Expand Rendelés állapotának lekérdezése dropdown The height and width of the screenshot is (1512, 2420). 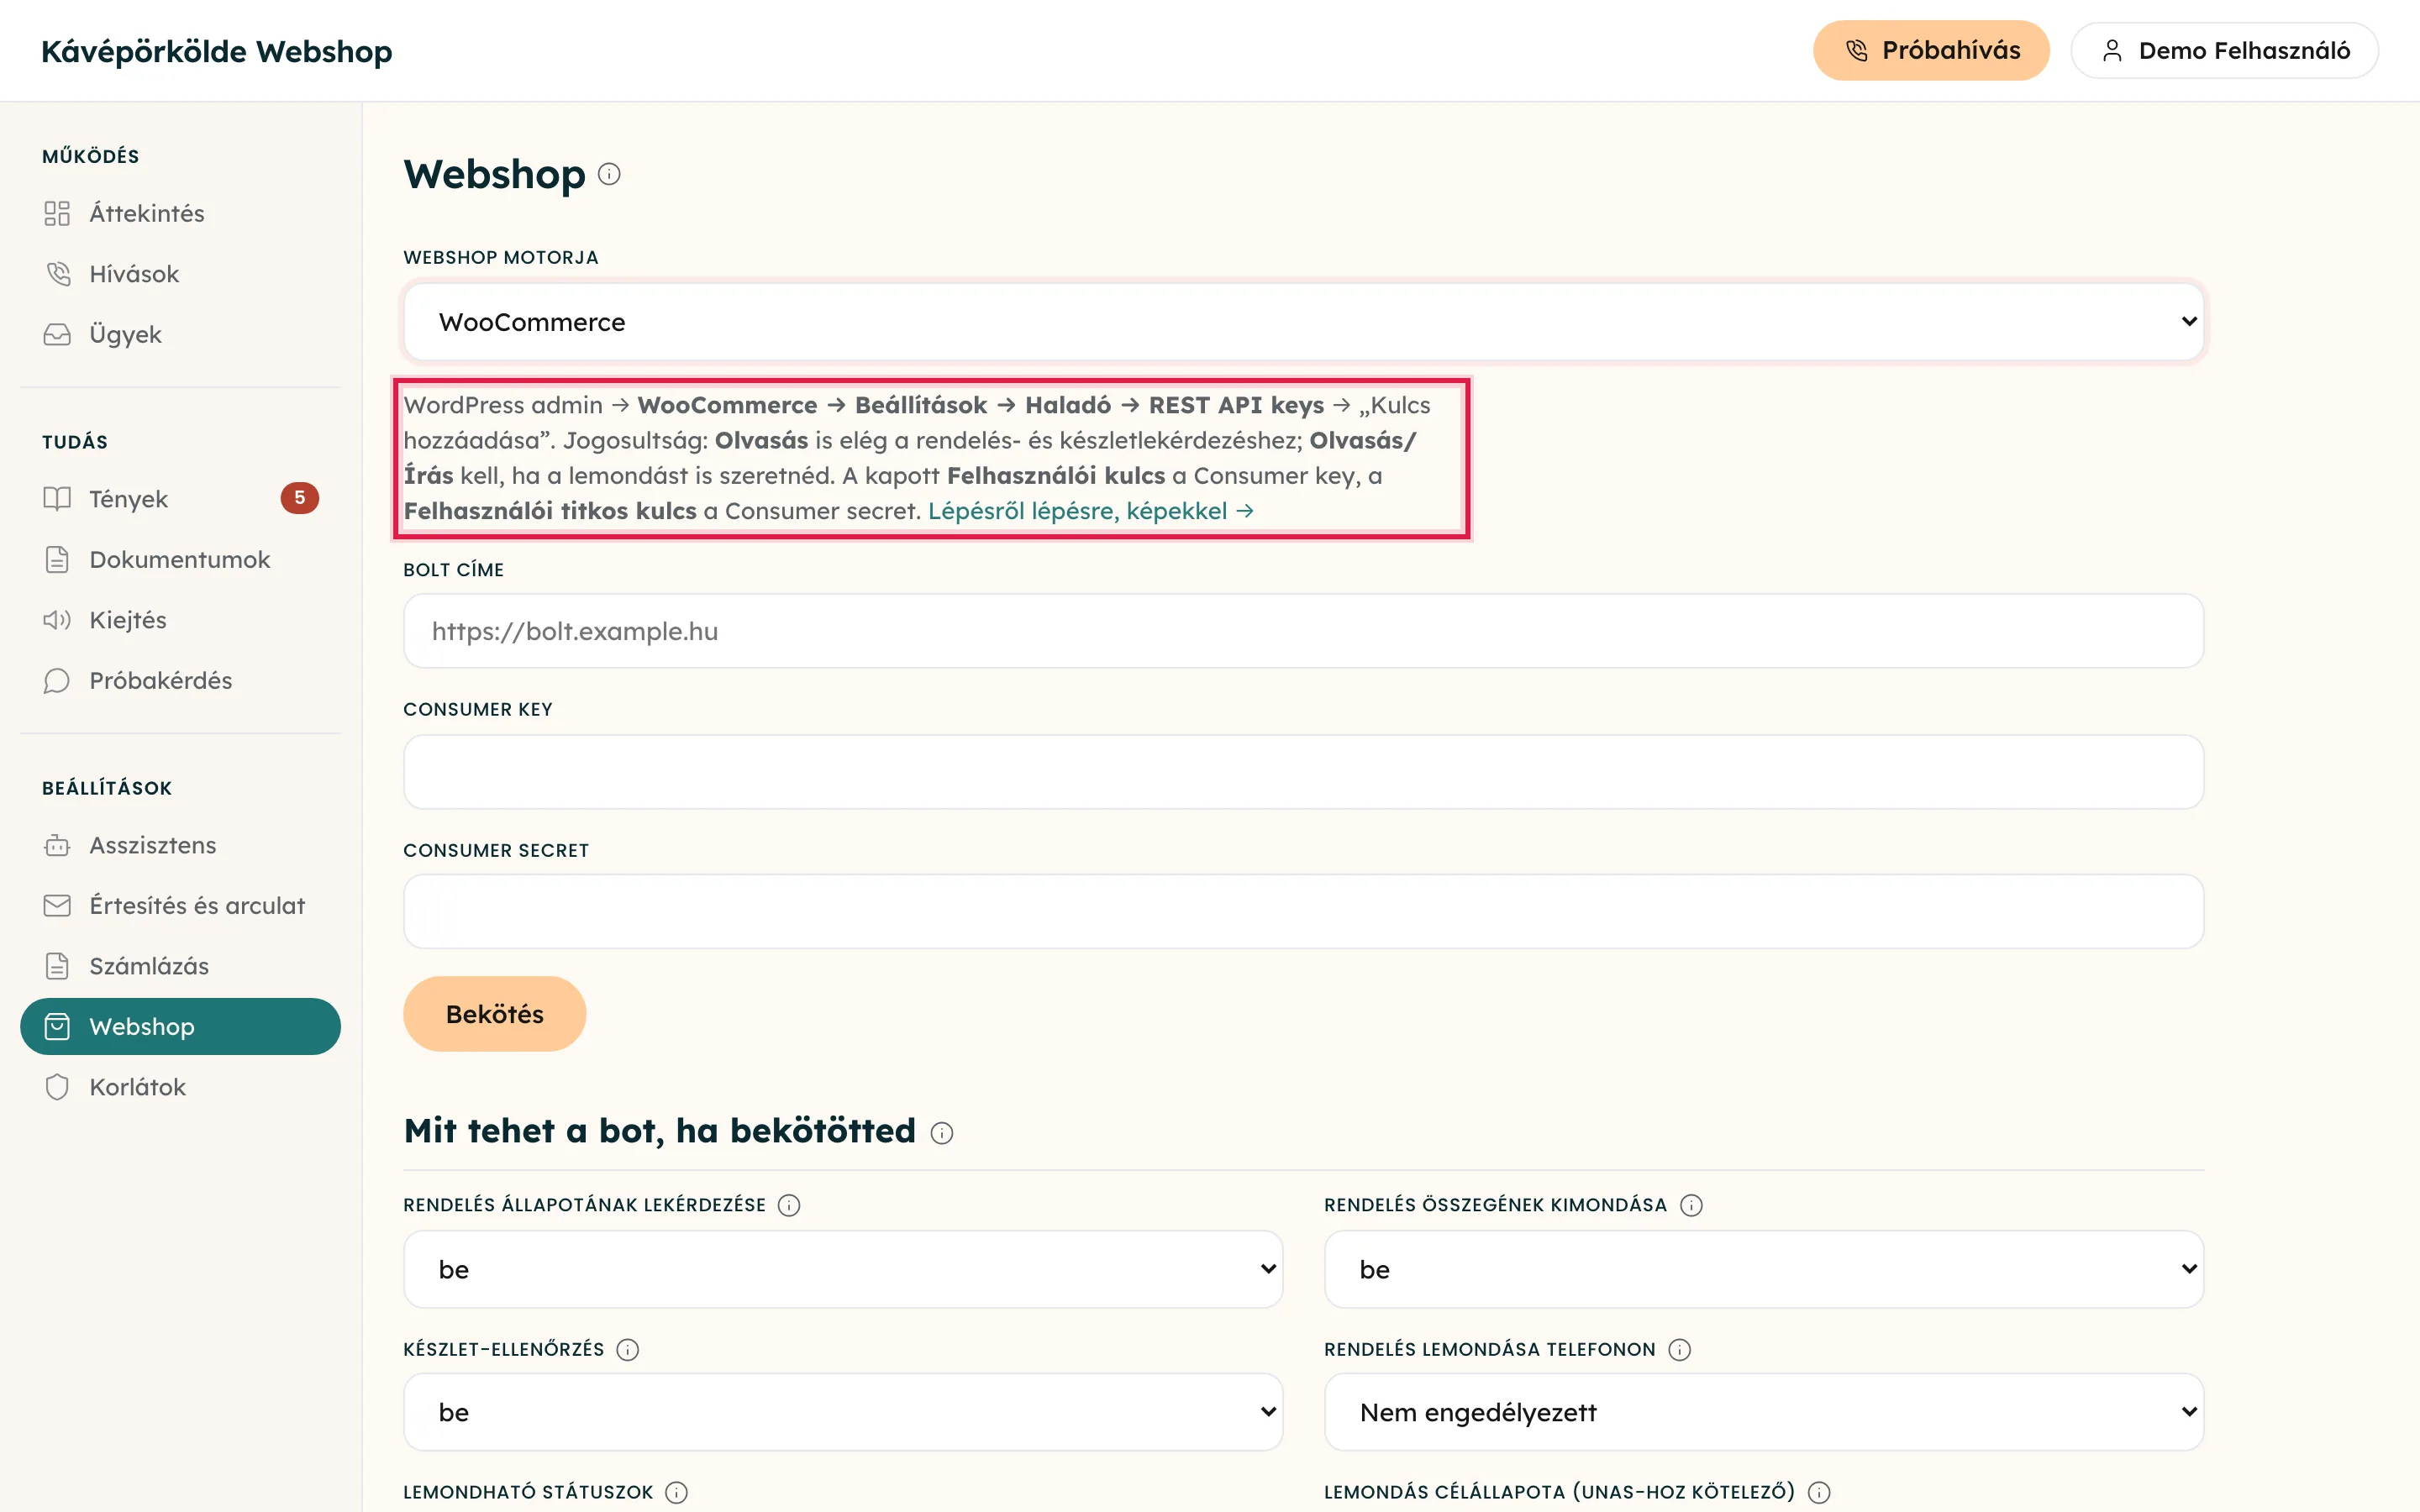[843, 1269]
